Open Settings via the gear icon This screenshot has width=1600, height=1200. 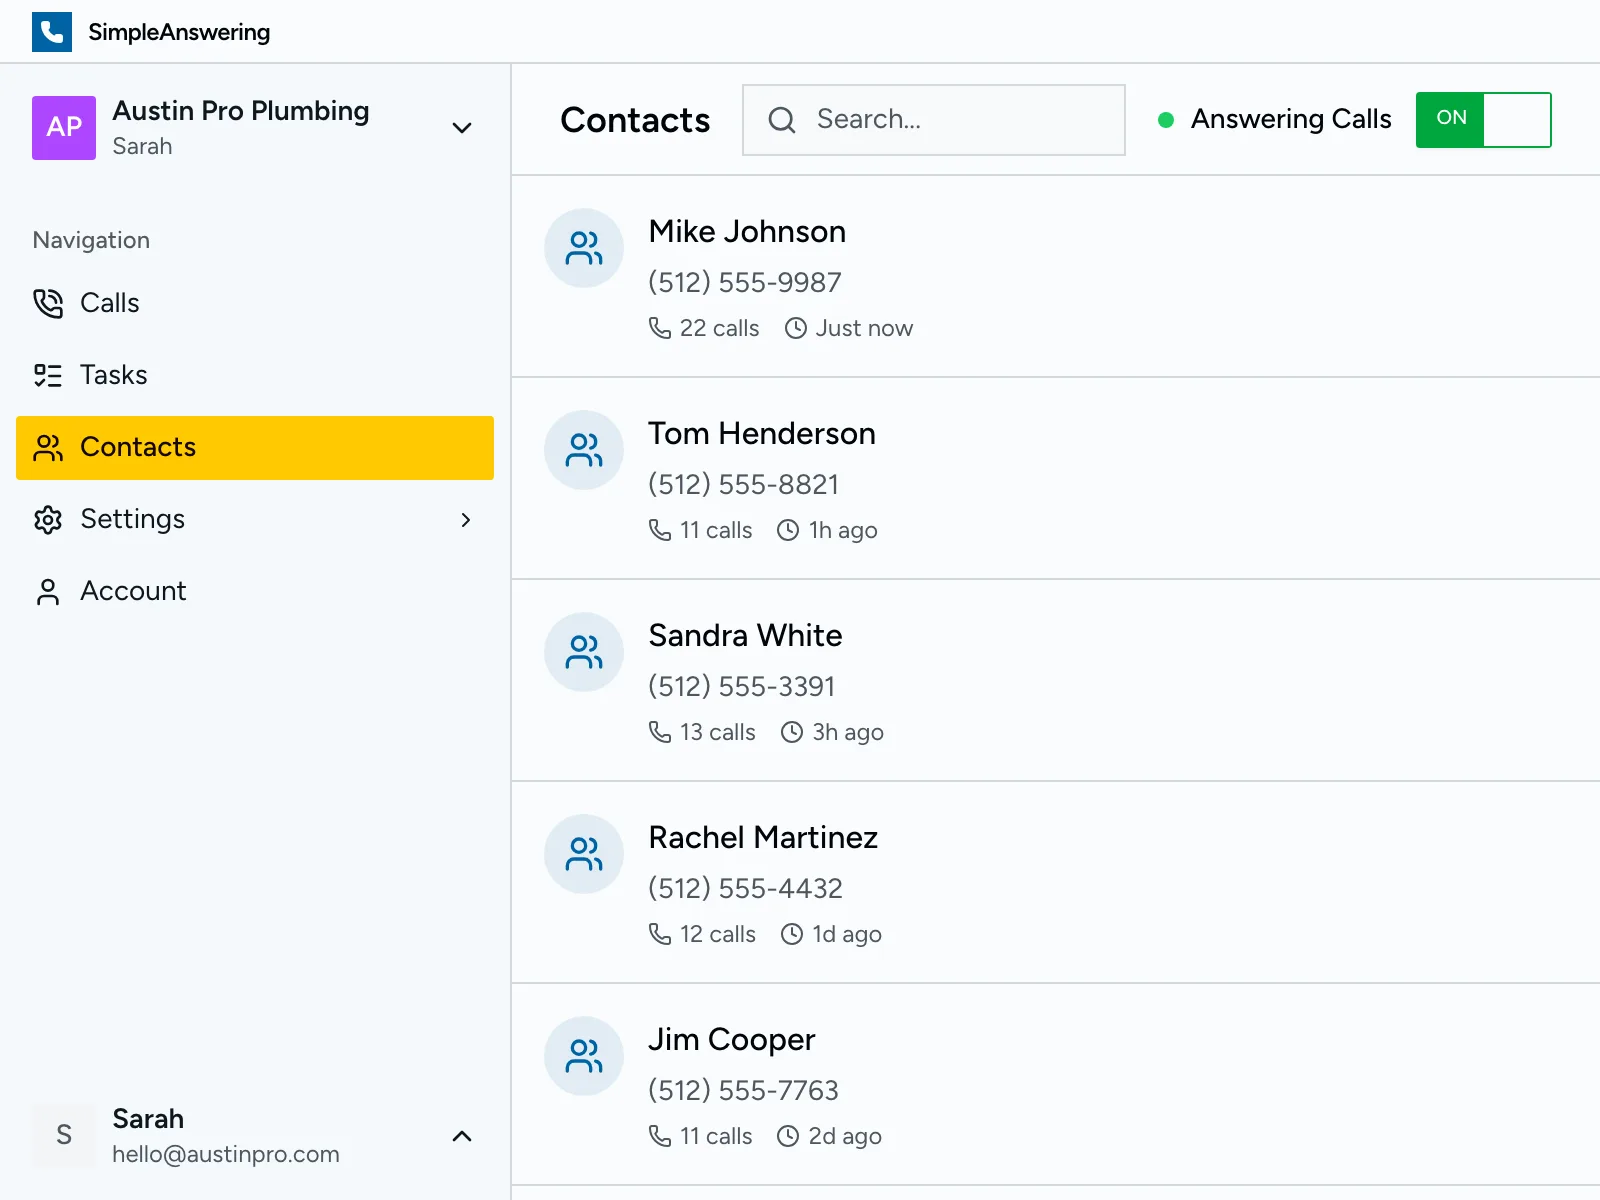[47, 519]
